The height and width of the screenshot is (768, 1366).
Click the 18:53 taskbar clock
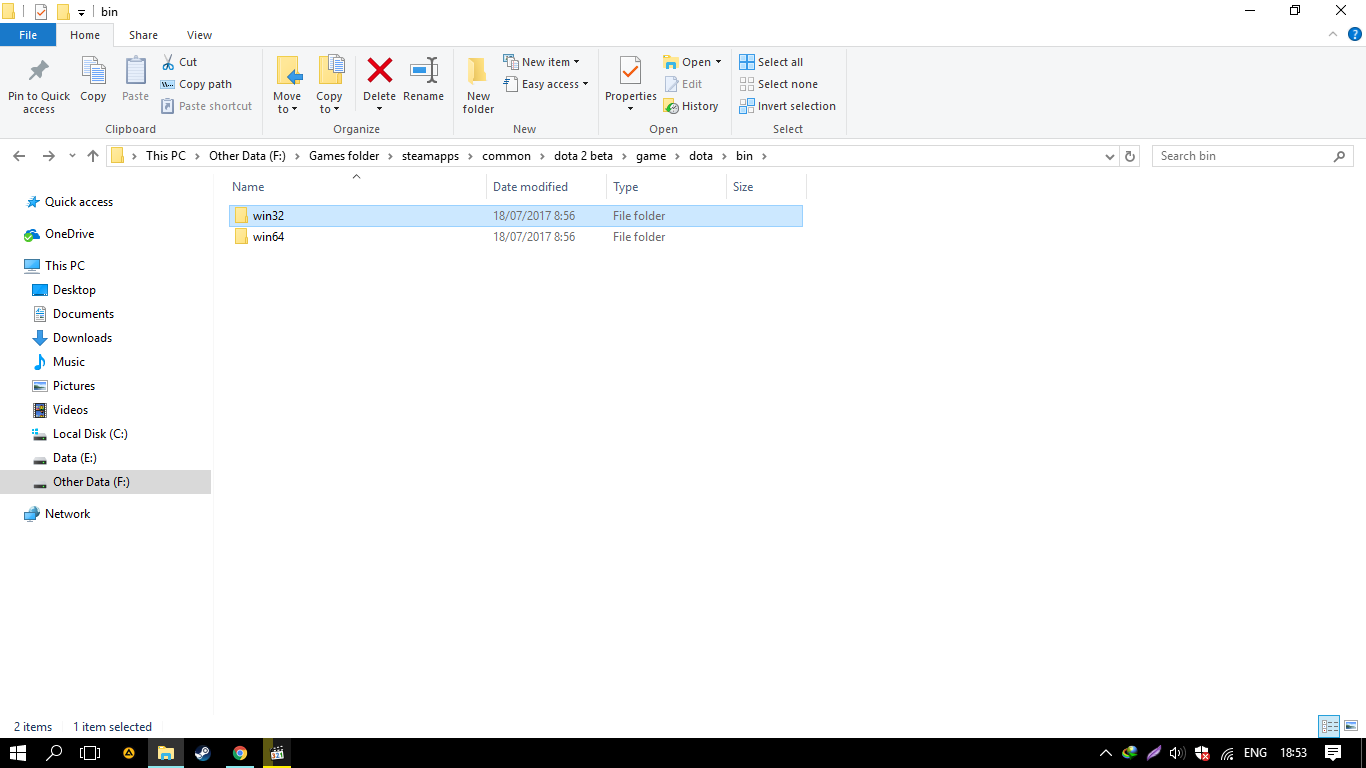1294,753
